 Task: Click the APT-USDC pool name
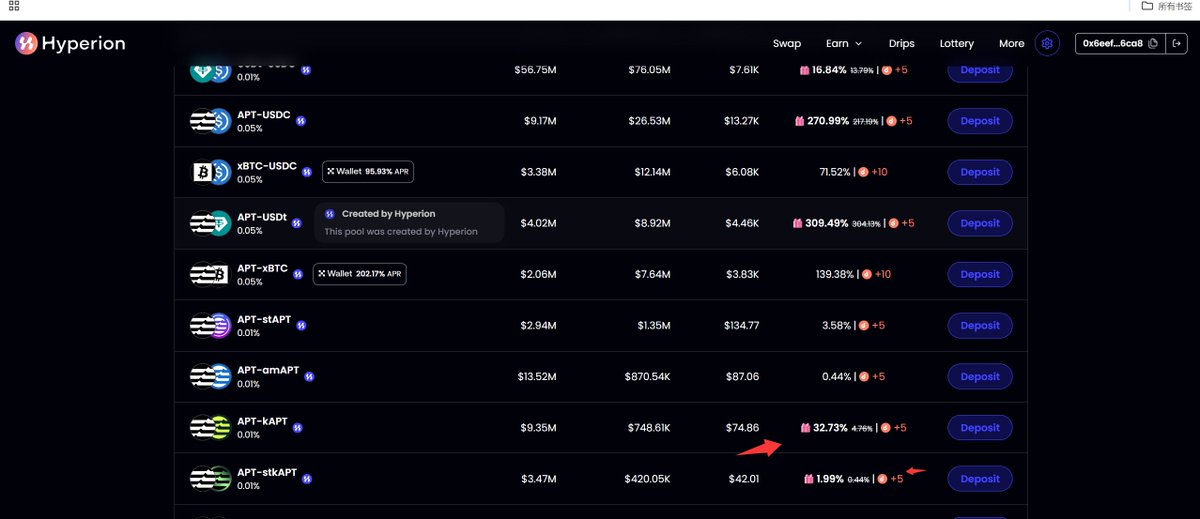264,115
